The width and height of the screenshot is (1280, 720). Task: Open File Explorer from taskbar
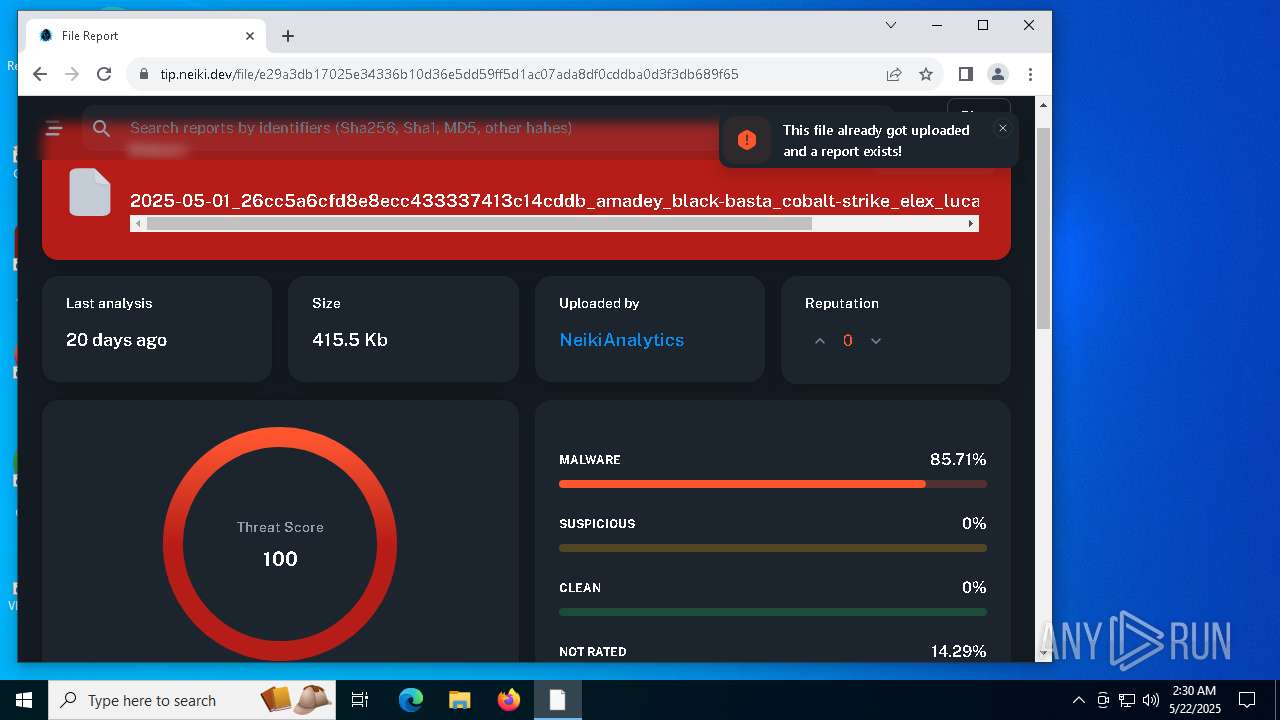coord(460,700)
